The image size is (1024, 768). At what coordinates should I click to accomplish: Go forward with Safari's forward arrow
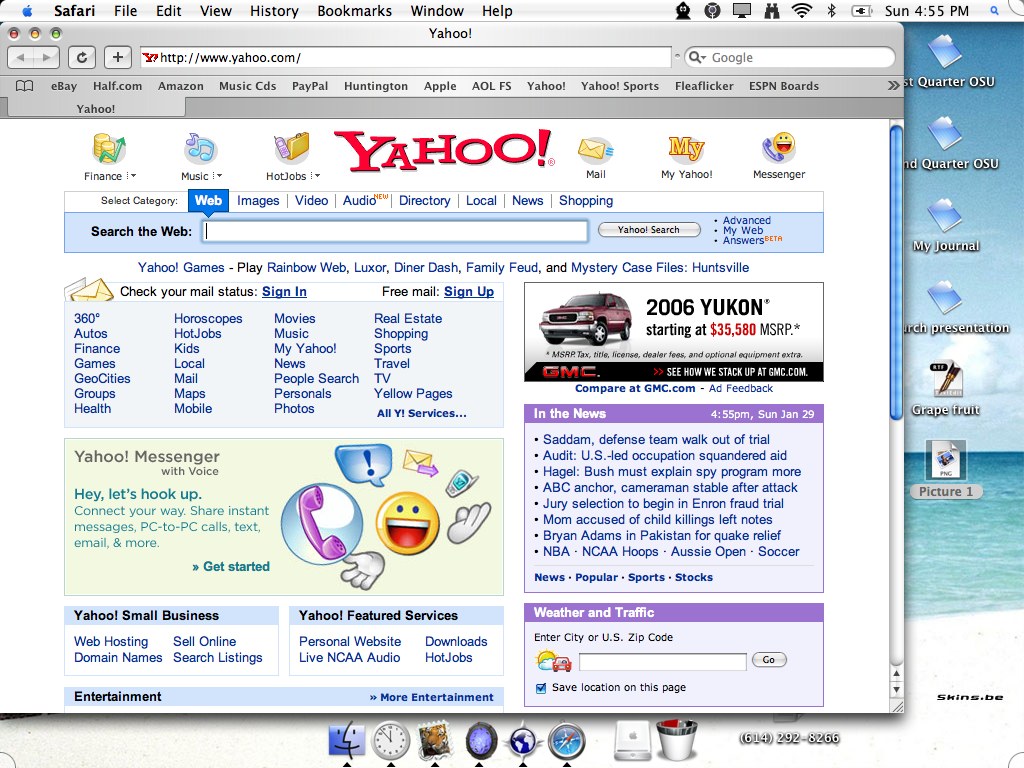tap(46, 57)
